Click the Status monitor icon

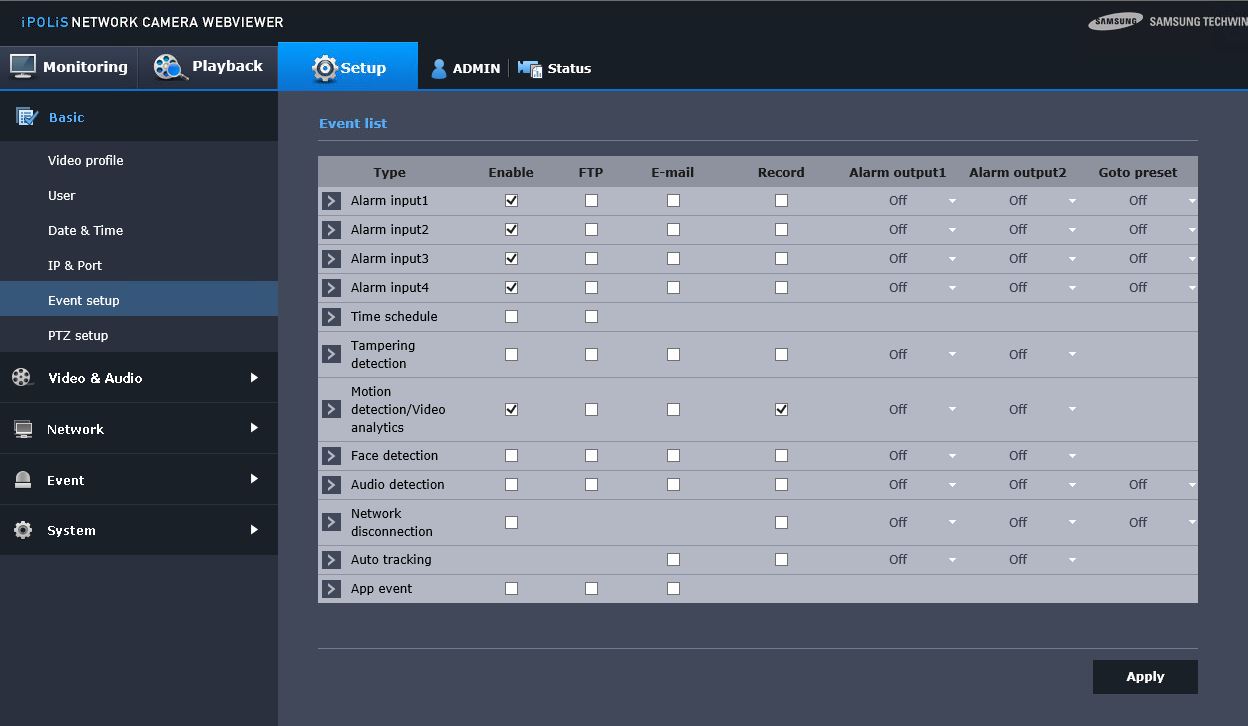click(529, 68)
